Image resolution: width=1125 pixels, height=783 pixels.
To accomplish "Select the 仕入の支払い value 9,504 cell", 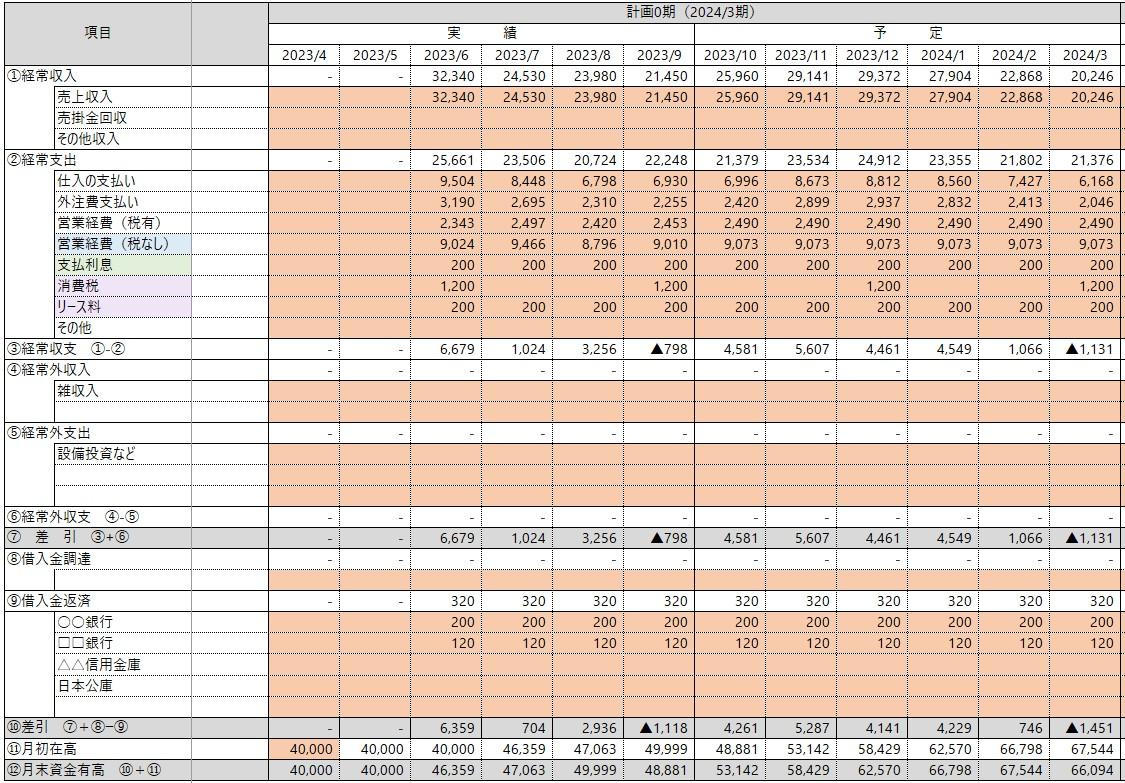I will click(x=446, y=181).
